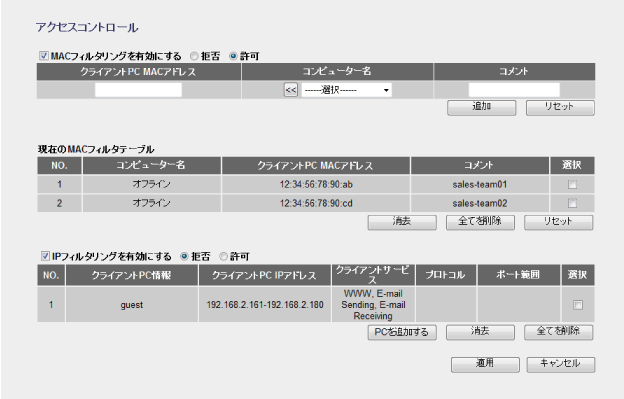Click 全てを削除 button under MAC filter table
This screenshot has height=399, width=624.
(x=480, y=222)
